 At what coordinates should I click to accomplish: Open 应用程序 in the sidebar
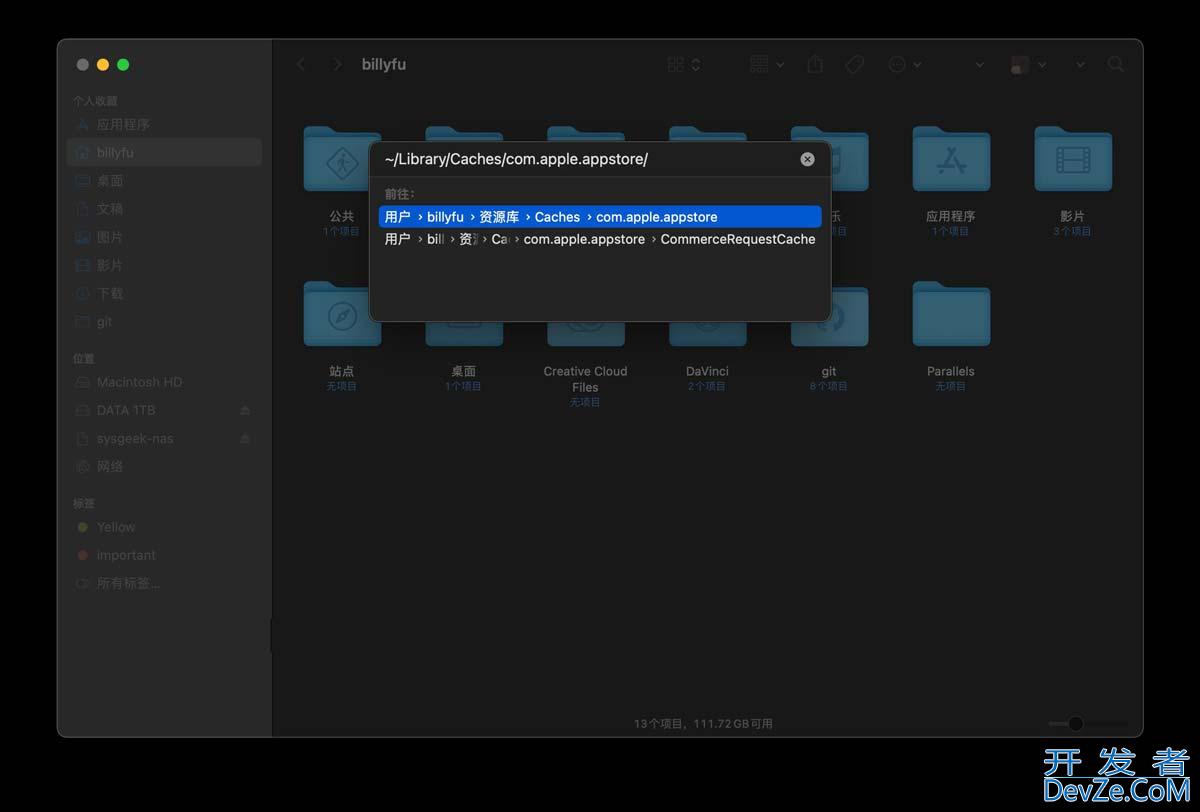pos(164,125)
